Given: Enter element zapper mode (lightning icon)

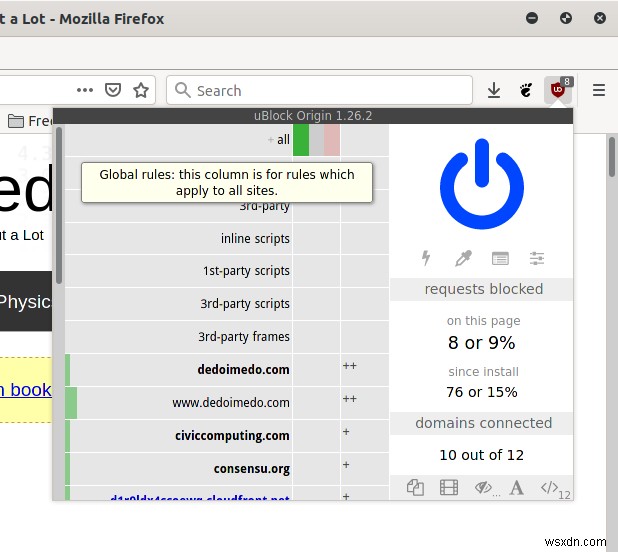Looking at the screenshot, I should point(426,258).
